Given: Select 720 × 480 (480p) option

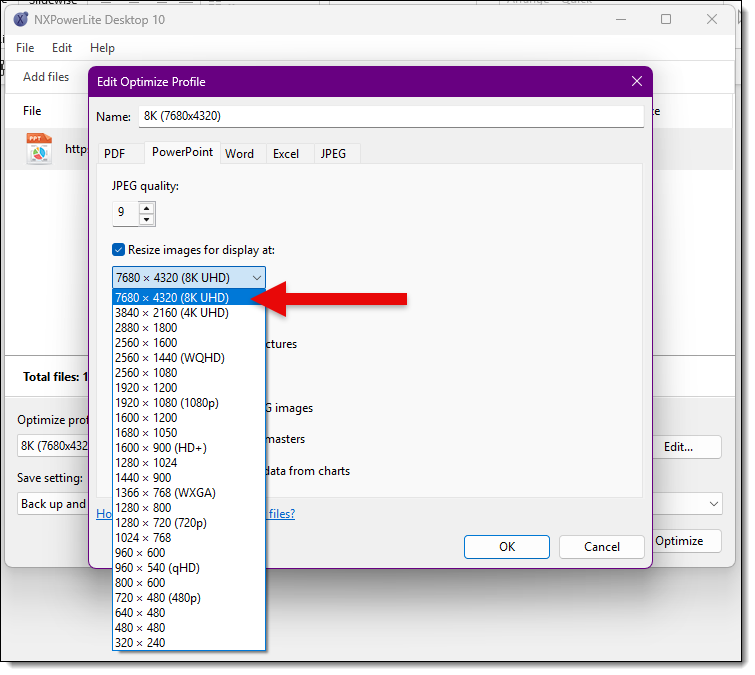Looking at the screenshot, I should pyautogui.click(x=189, y=598).
